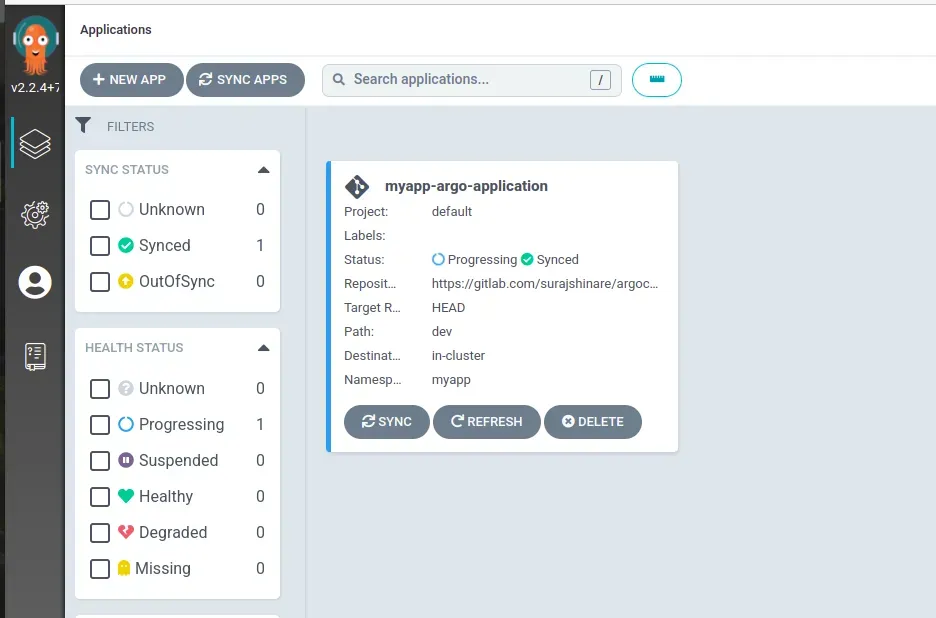Collapse the Sync Status filter section
936x618 pixels.
[263, 170]
